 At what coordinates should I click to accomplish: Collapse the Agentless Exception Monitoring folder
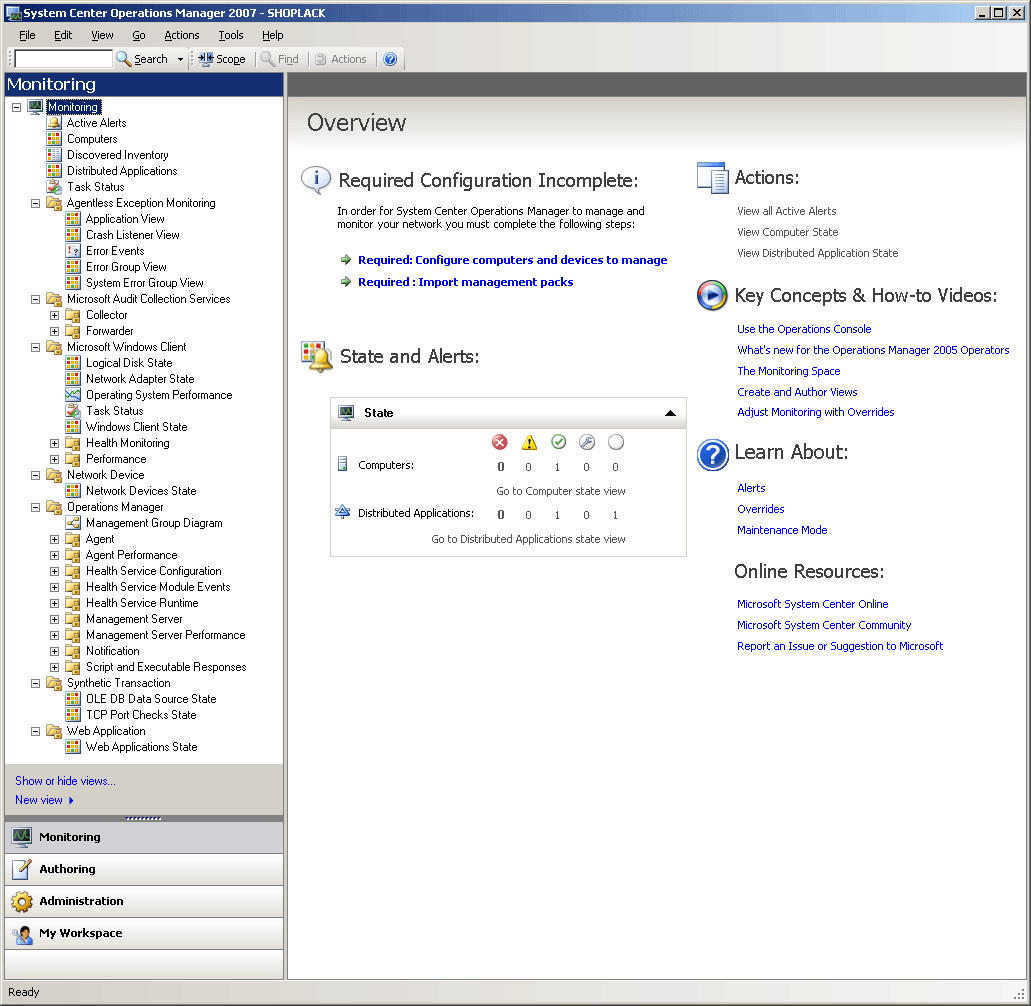coord(36,203)
